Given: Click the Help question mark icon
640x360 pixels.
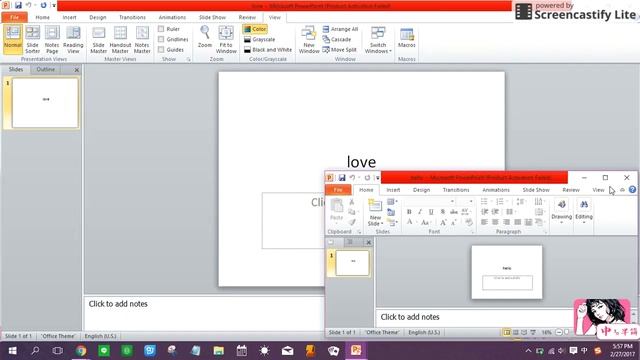Looking at the screenshot, I should [x=632, y=189].
